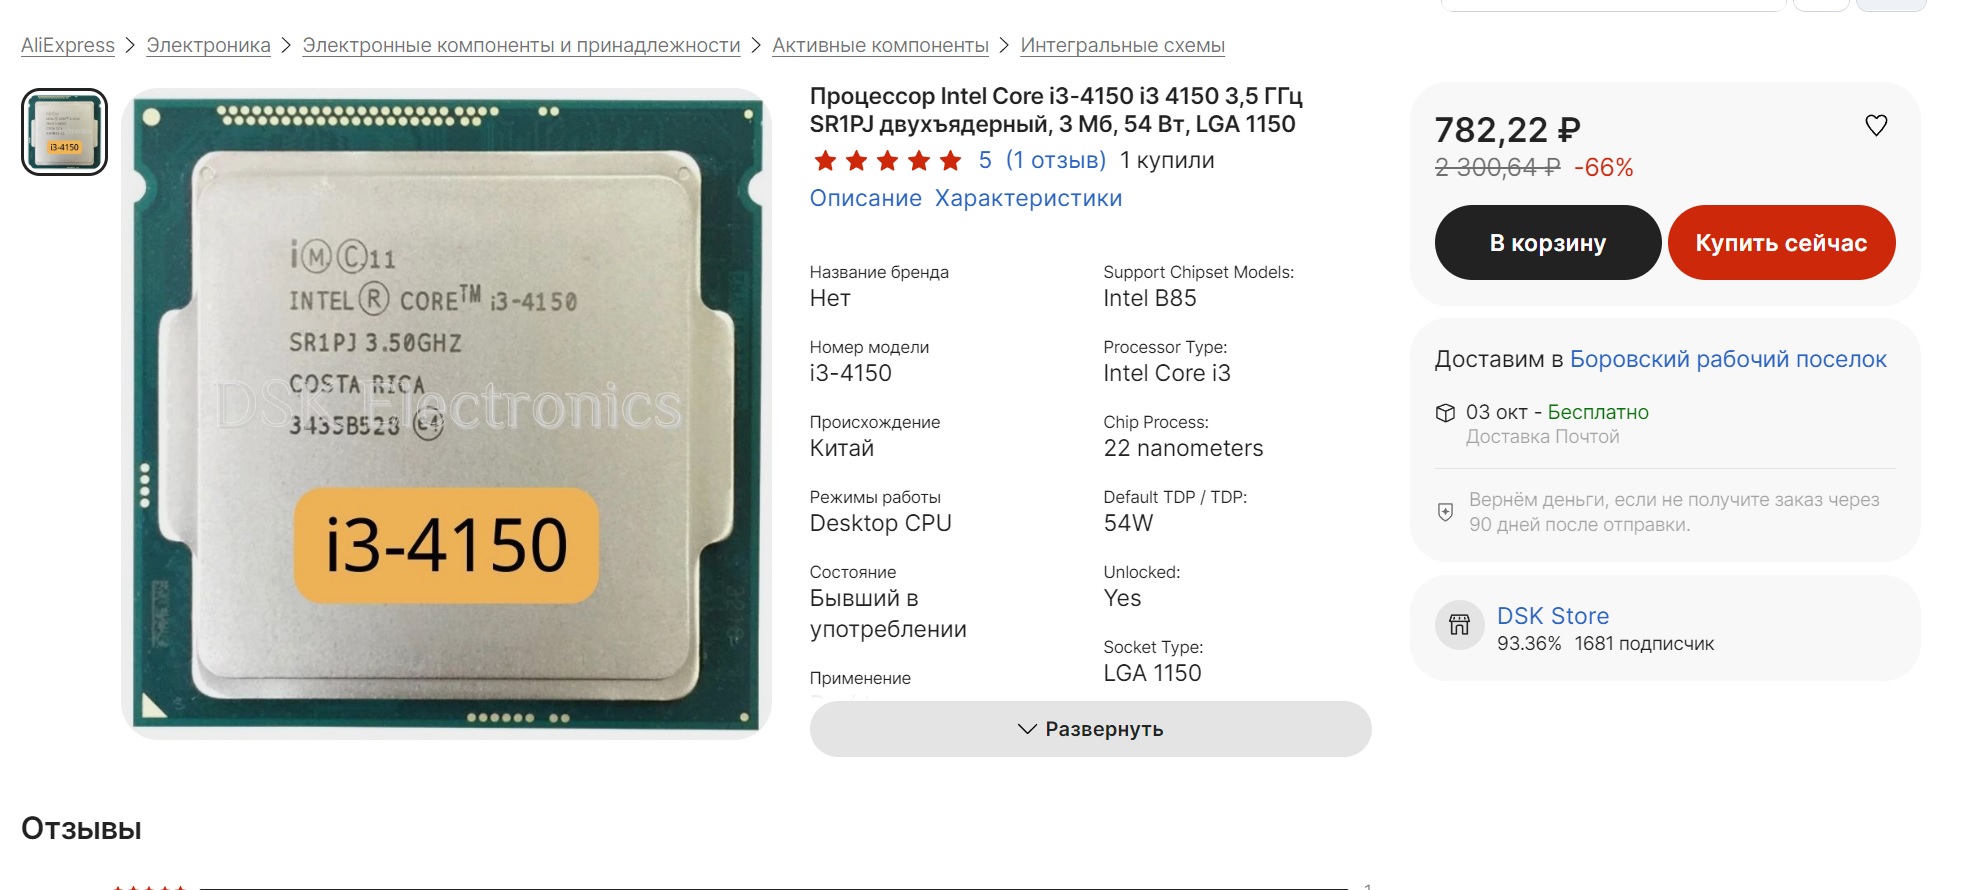Viewport: 1975px width, 890px height.
Task: Open the Характеристики tab
Action: point(1028,198)
